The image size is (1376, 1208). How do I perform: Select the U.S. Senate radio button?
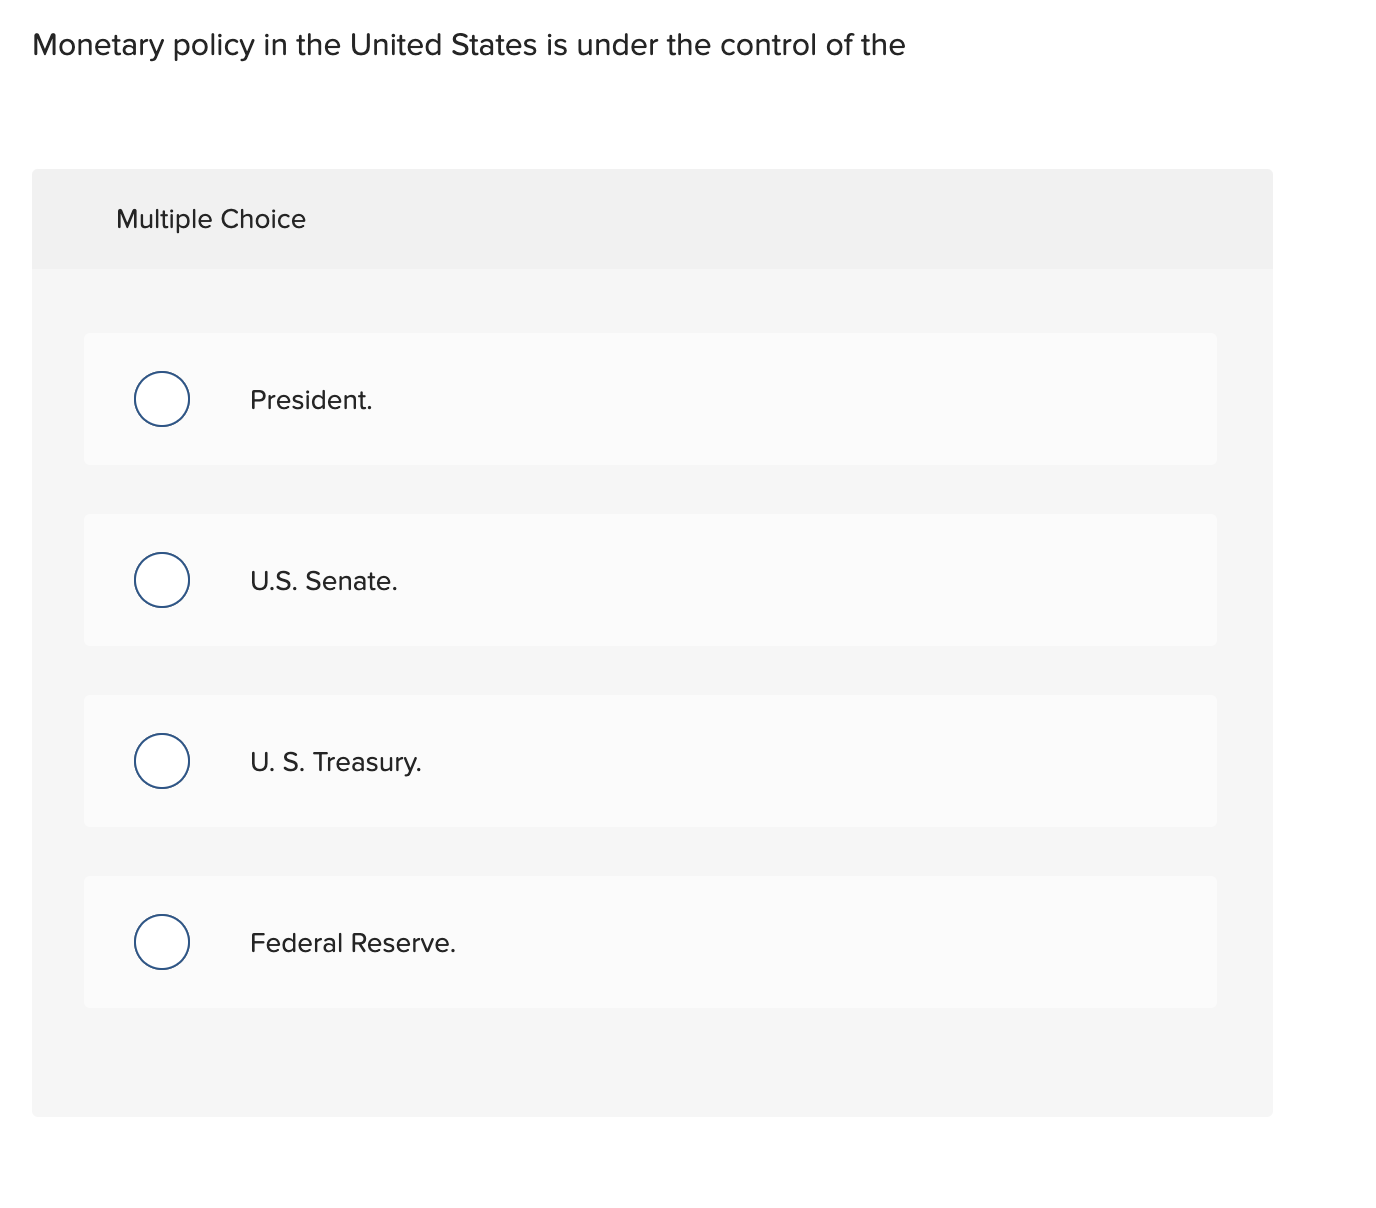pyautogui.click(x=161, y=579)
